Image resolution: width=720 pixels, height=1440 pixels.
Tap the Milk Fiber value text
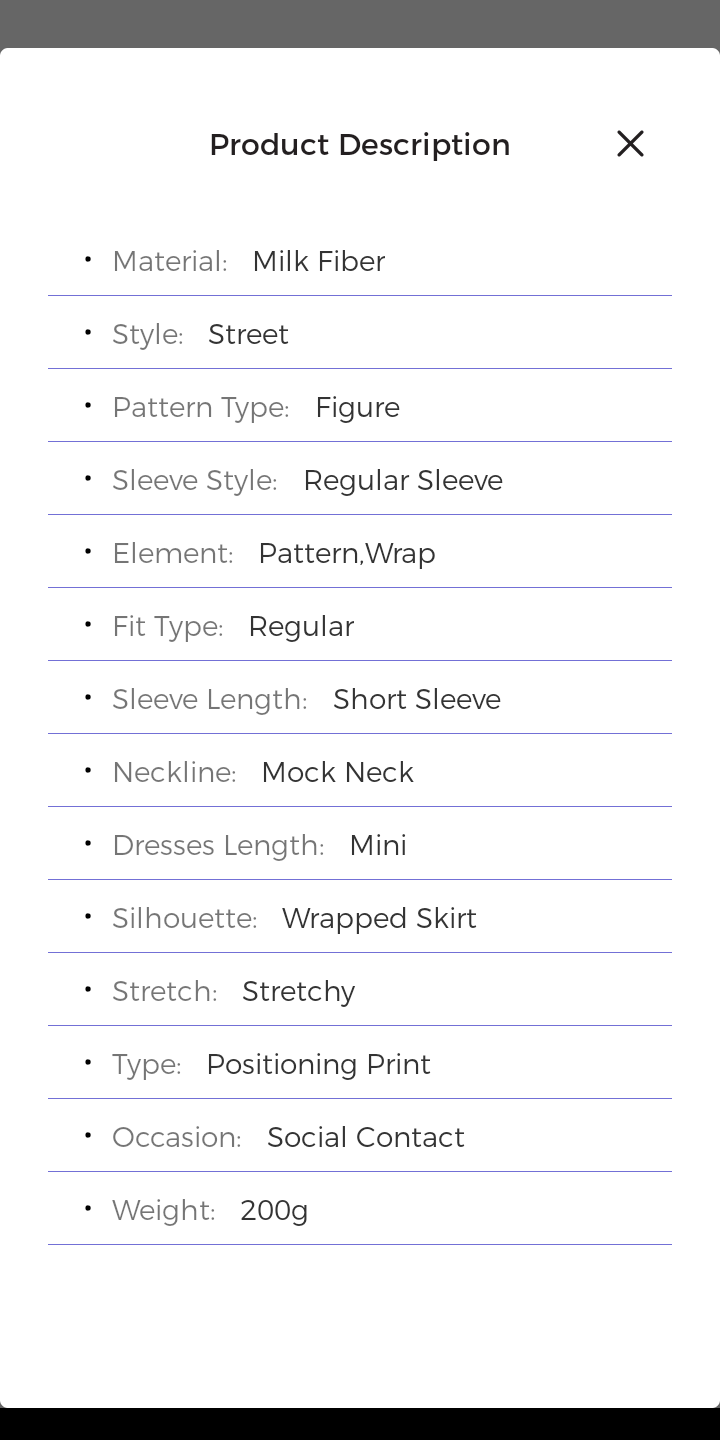(x=318, y=262)
